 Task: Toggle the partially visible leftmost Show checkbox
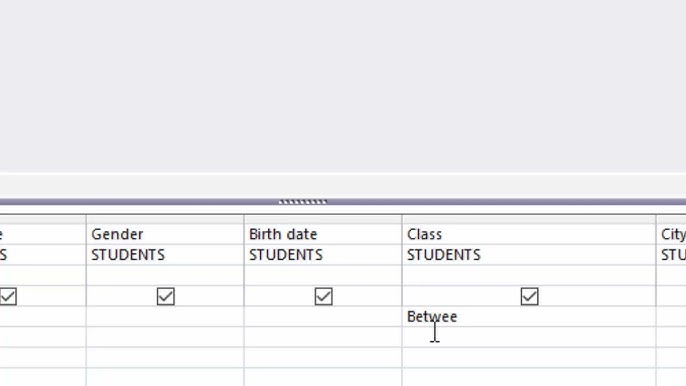(8, 296)
